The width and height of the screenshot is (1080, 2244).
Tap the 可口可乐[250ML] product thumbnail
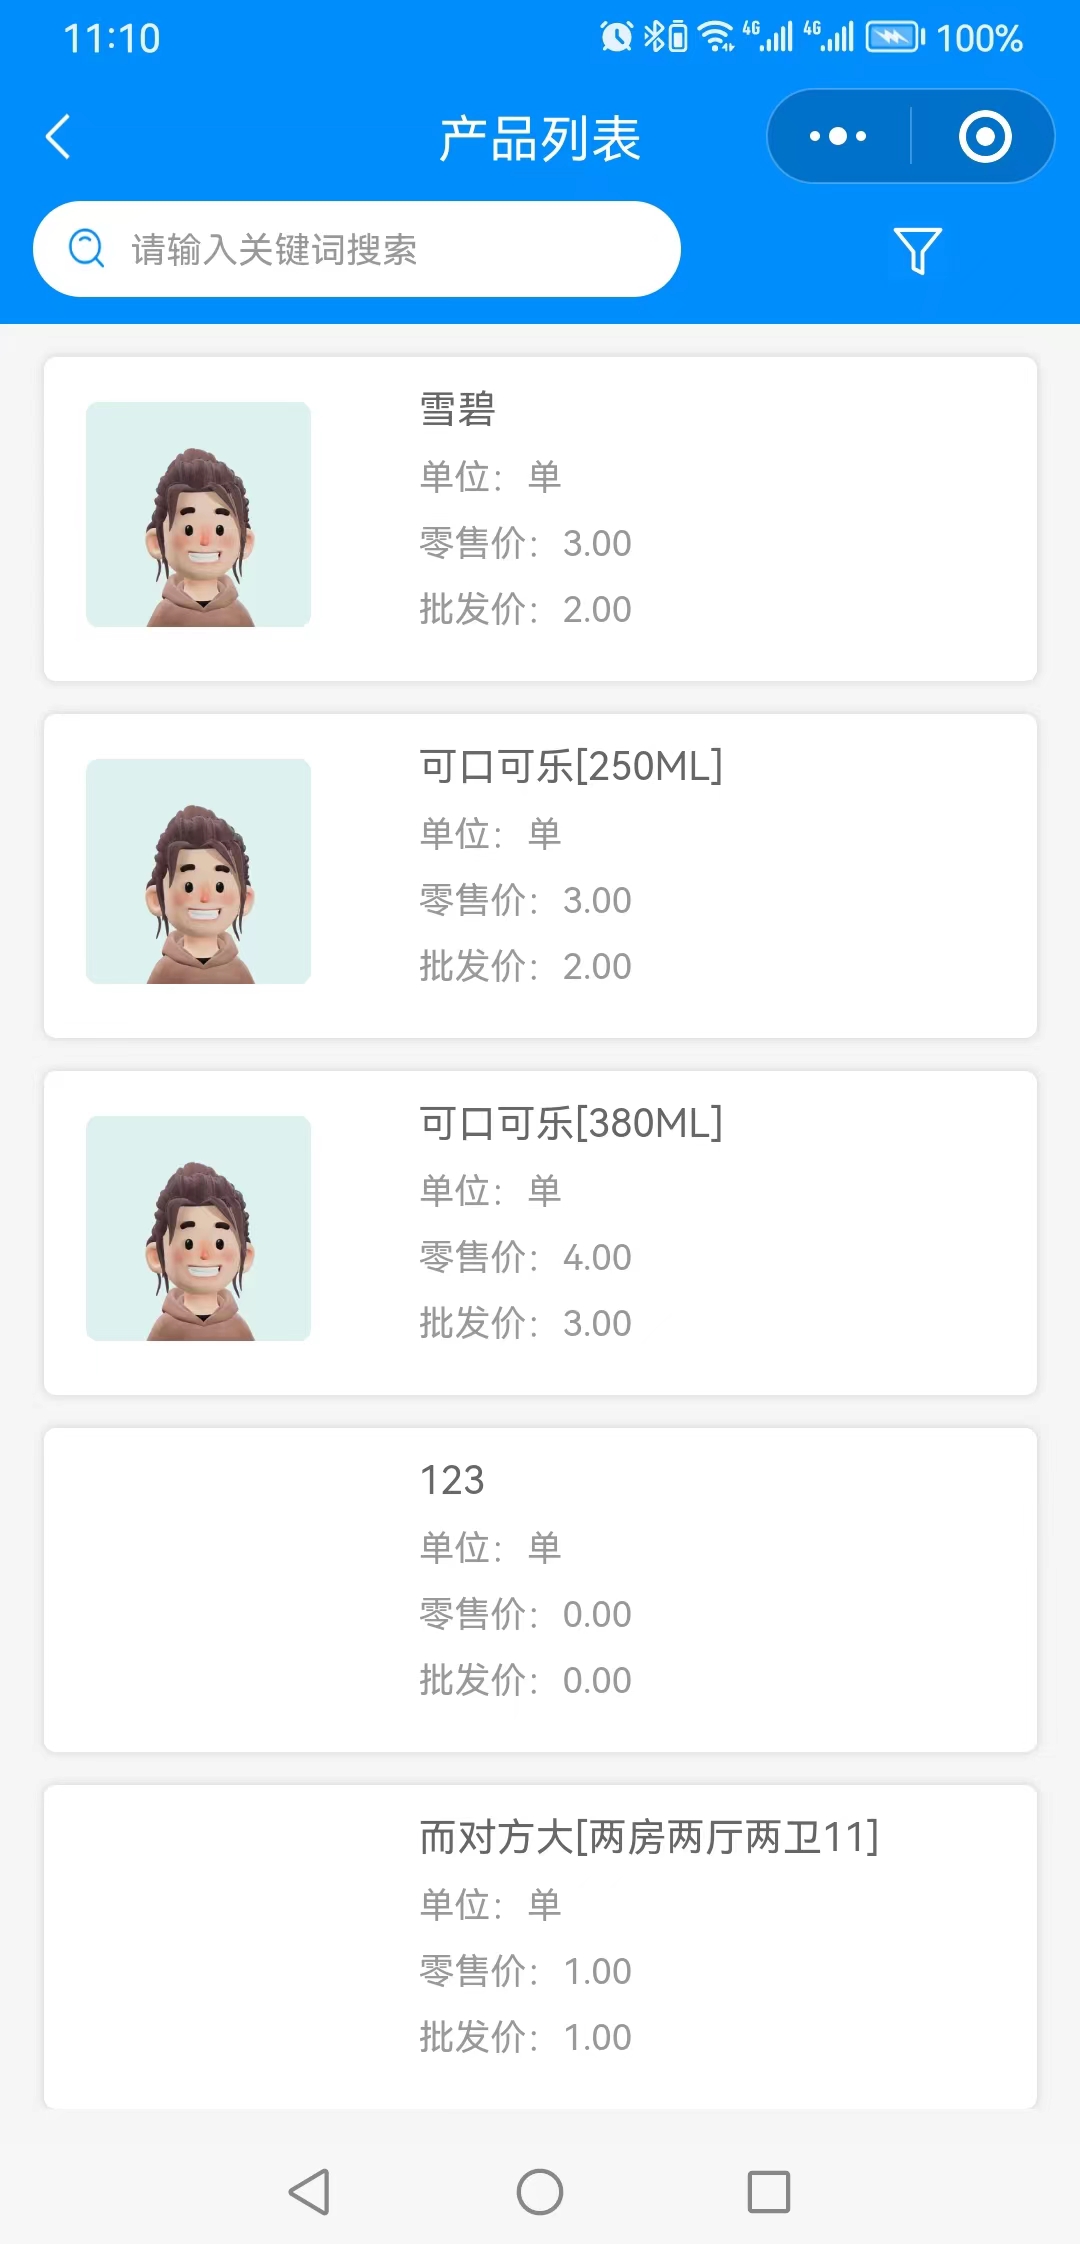pyautogui.click(x=198, y=872)
